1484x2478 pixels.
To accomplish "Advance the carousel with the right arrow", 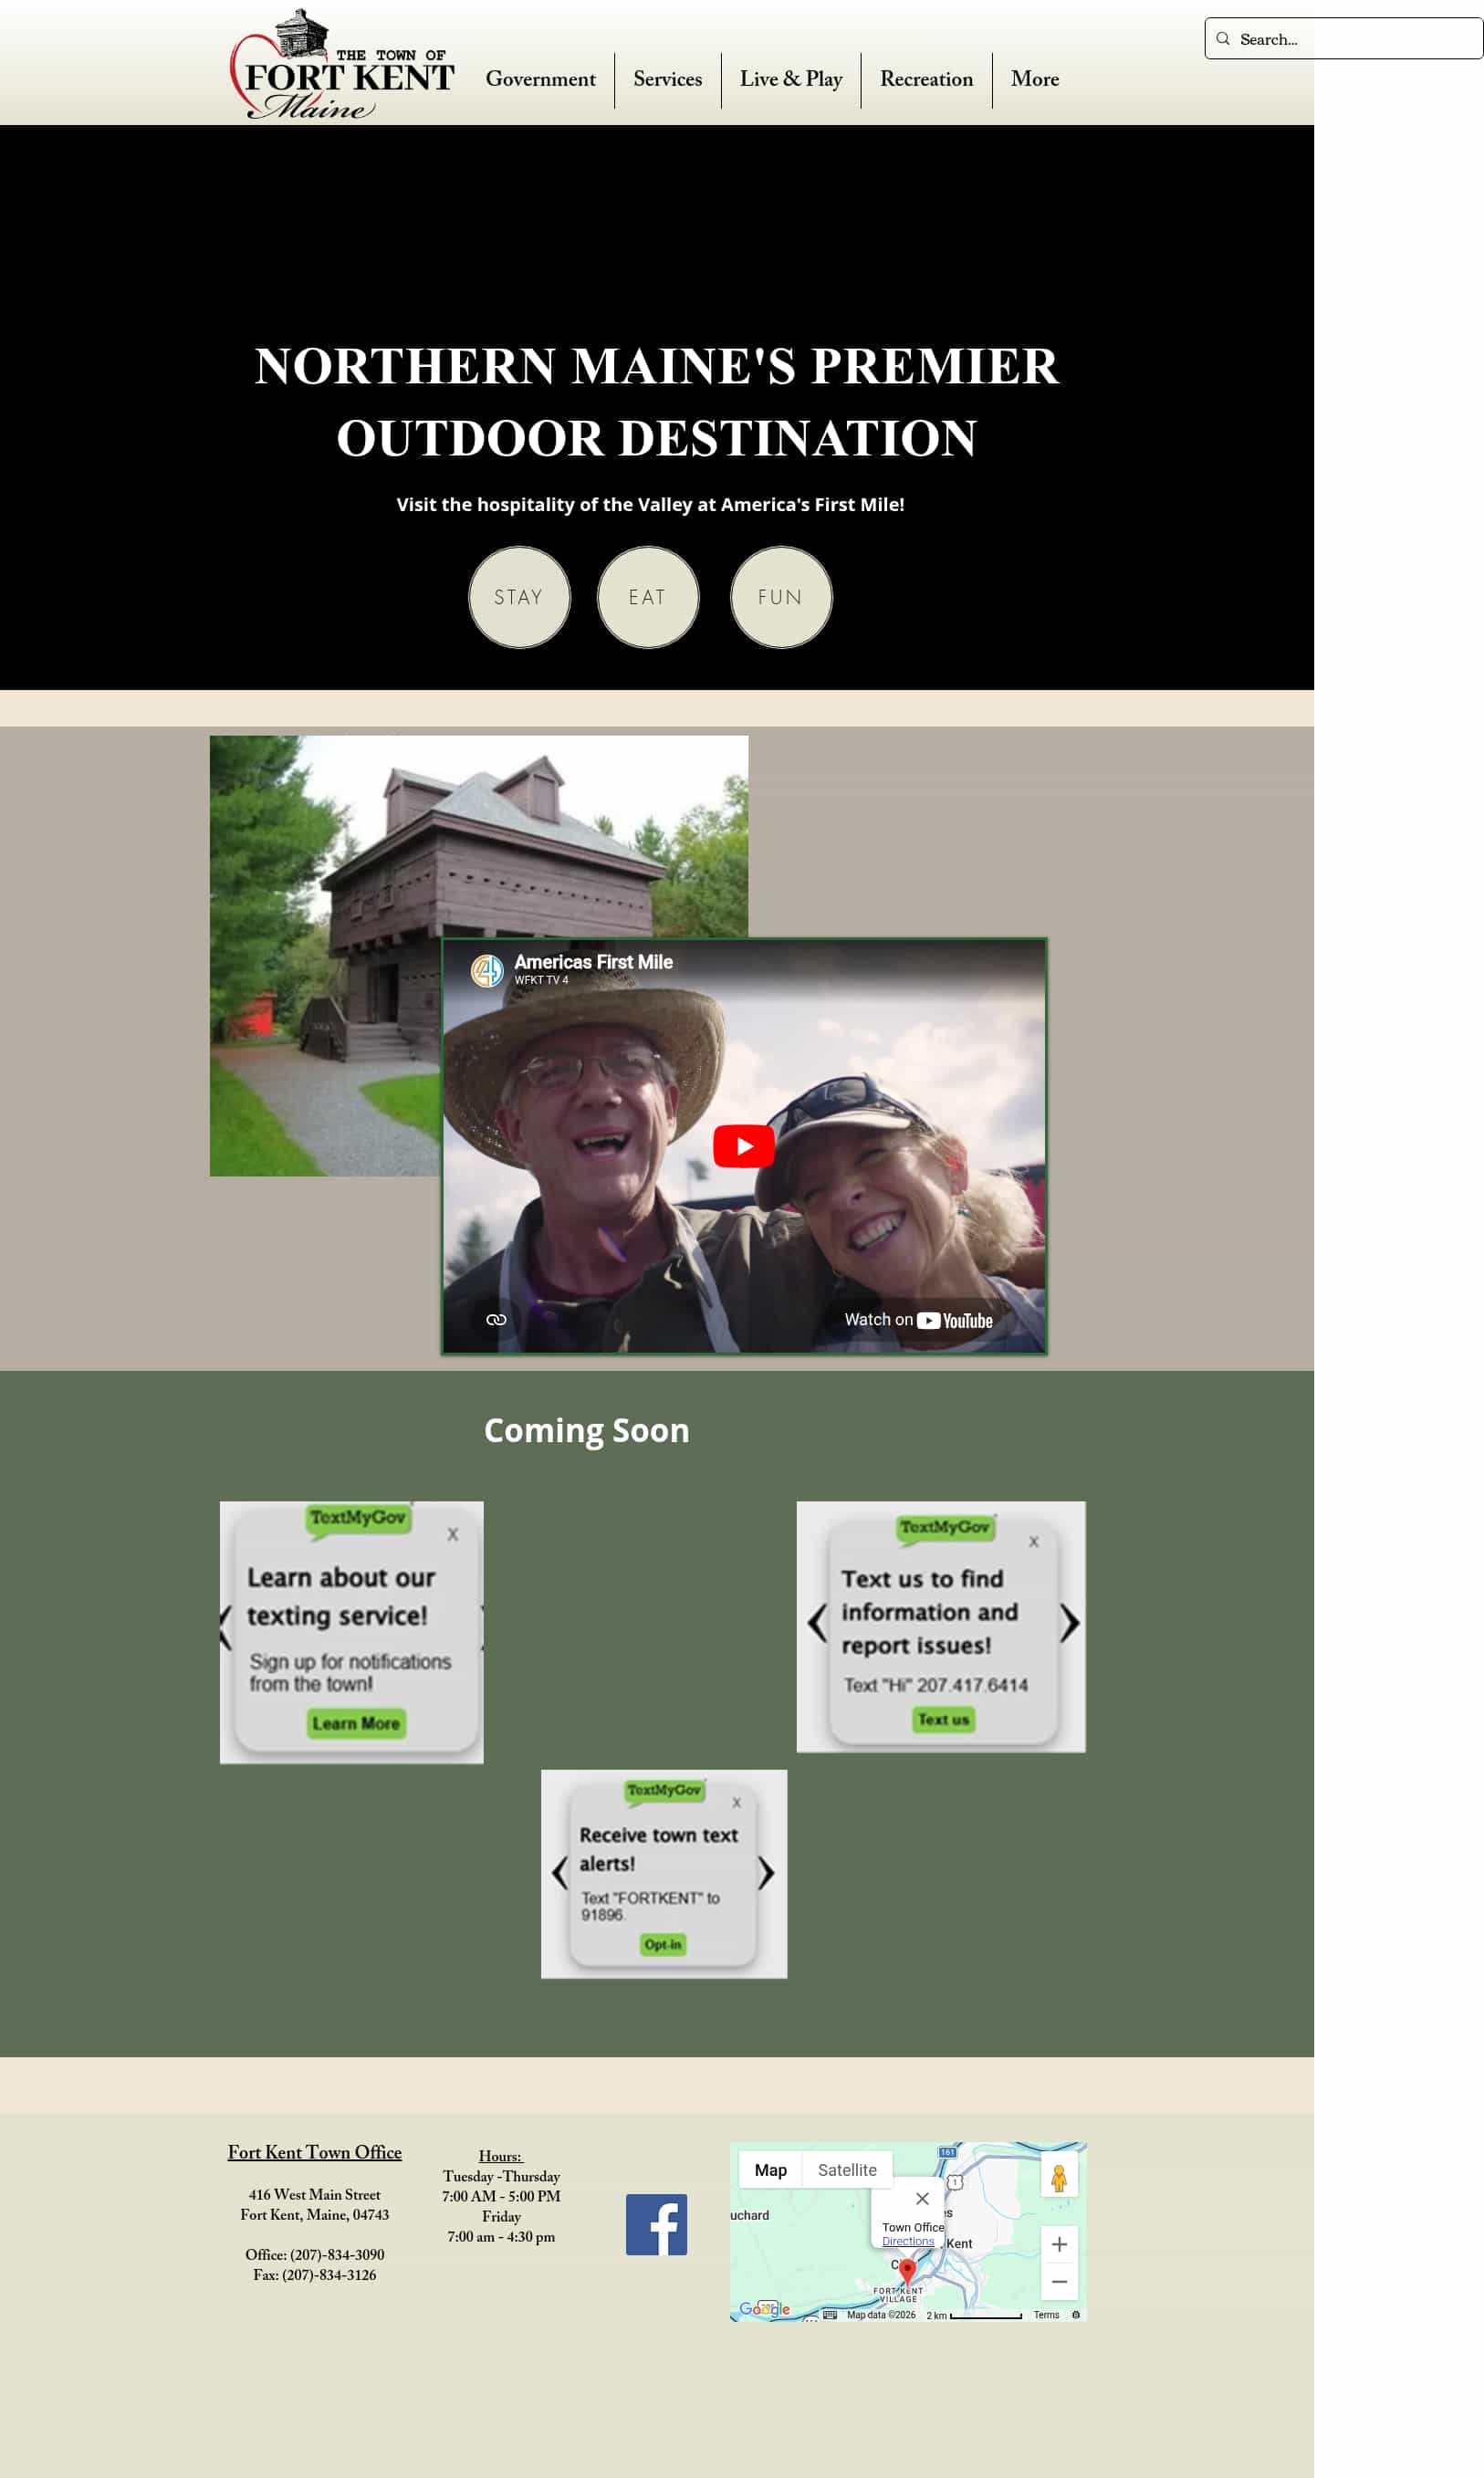I will (1071, 1625).
